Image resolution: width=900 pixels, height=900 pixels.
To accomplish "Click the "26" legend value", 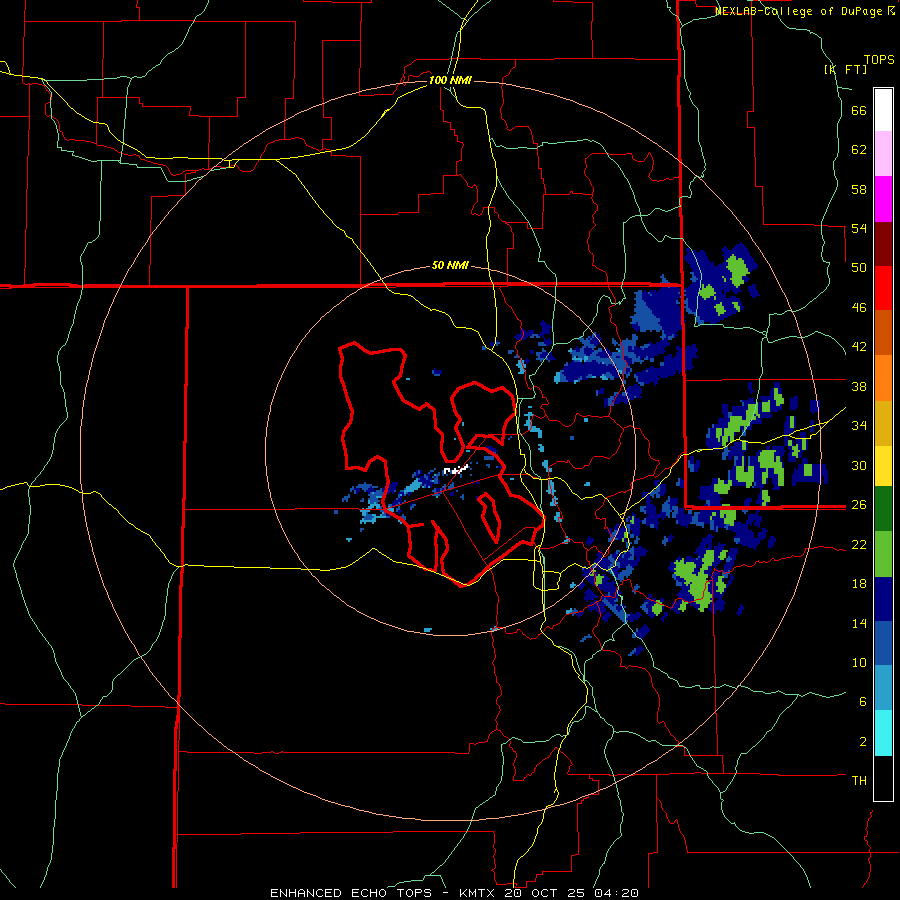I will pos(859,505).
